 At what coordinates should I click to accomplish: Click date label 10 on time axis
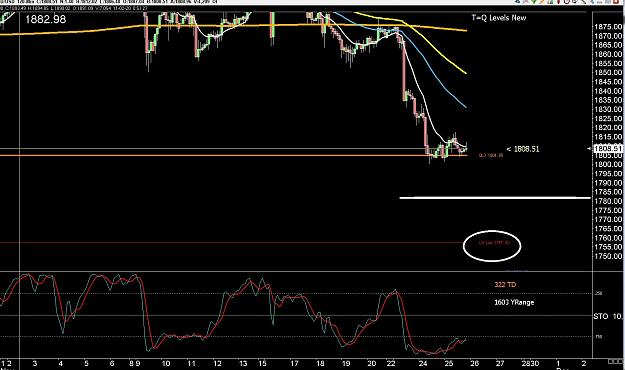point(166,363)
